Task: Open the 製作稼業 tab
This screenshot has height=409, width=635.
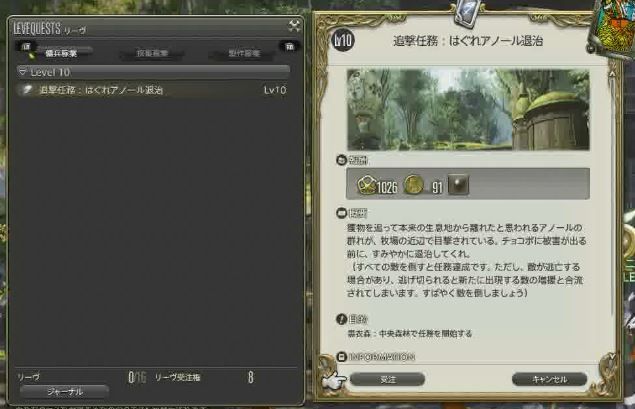Action: [x=244, y=53]
